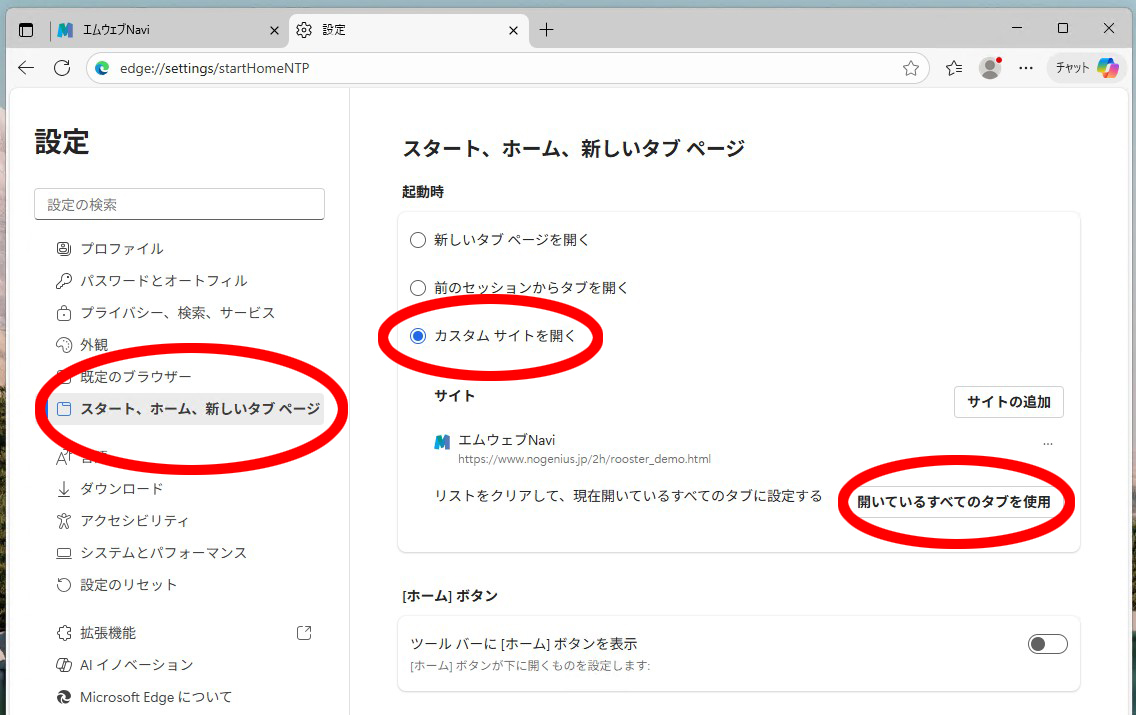Image resolution: width=1136 pixels, height=715 pixels.
Task: Click the サイトの追加 button
Action: pos(1008,402)
